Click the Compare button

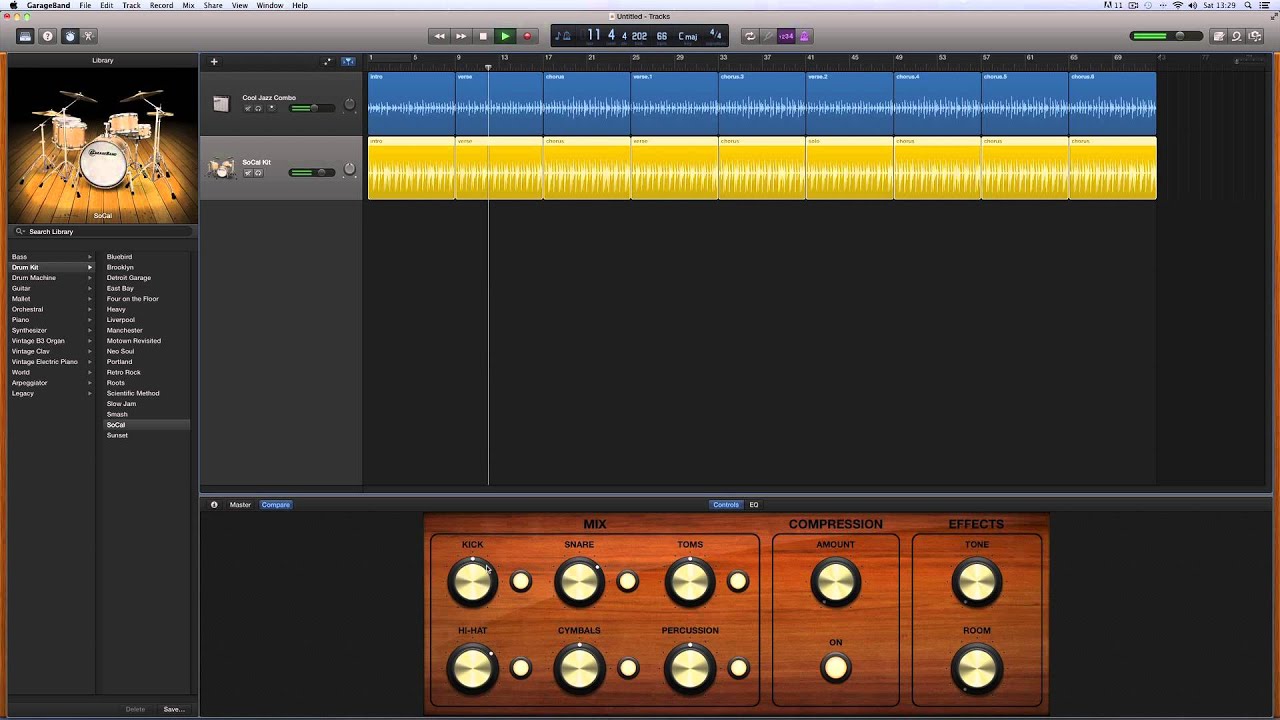[276, 505]
